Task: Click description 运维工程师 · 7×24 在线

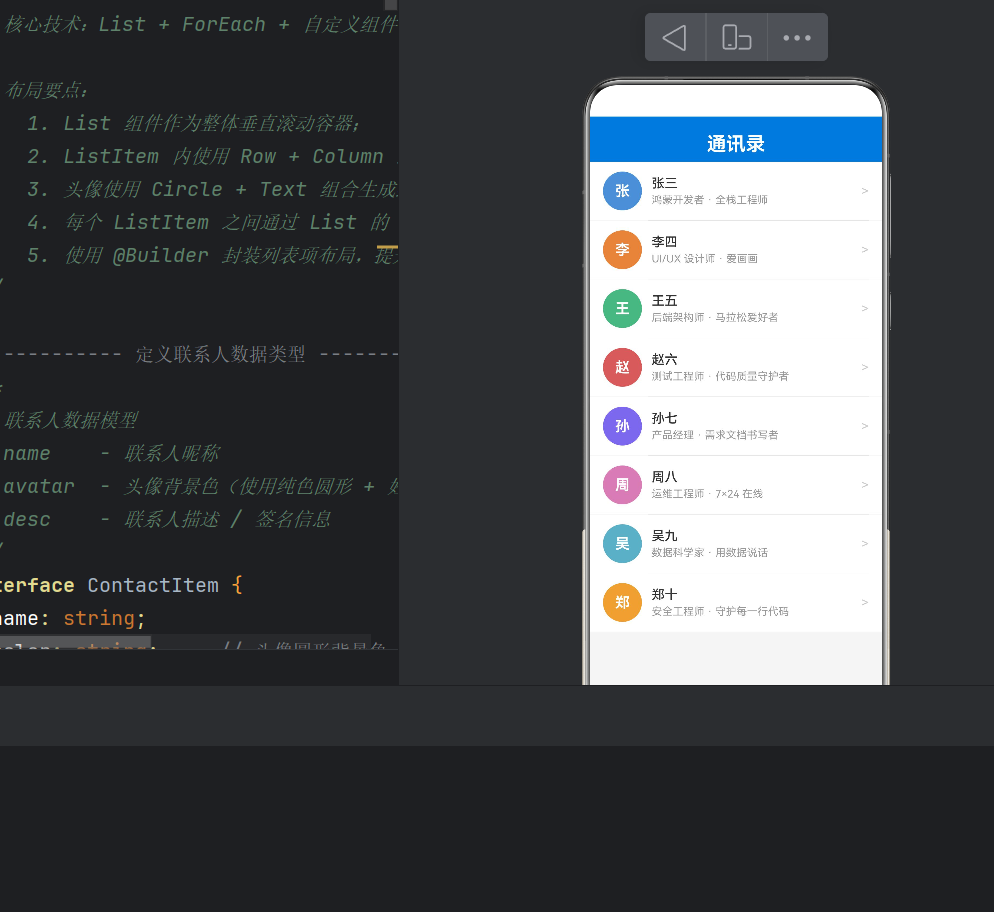Action: coord(707,494)
